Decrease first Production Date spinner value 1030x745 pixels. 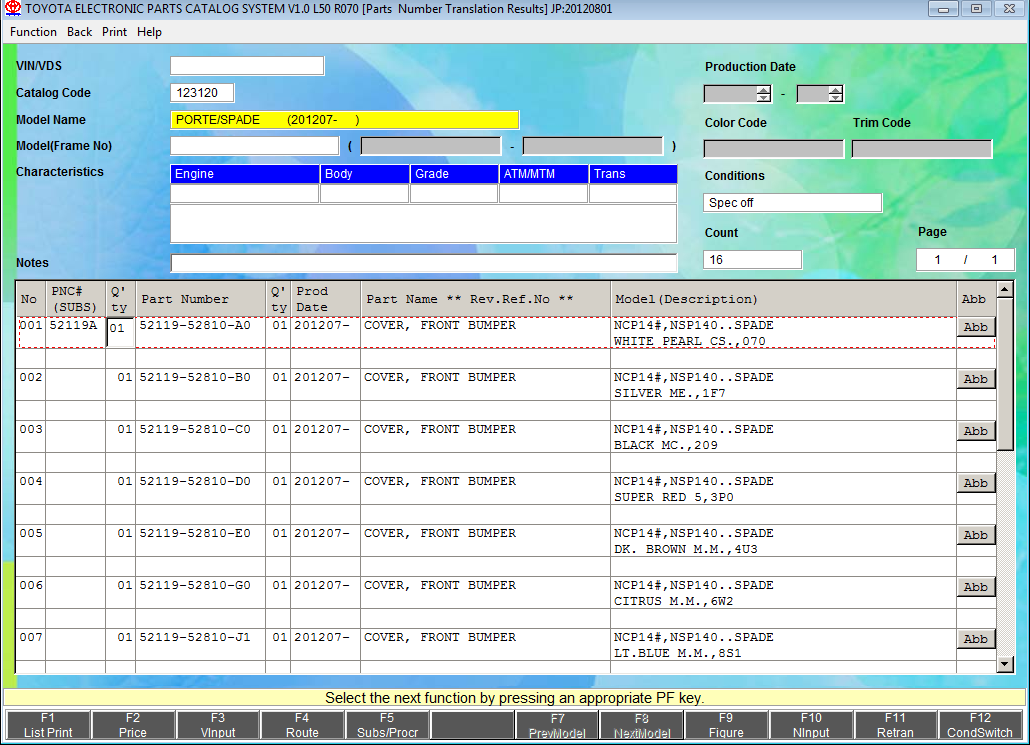pyautogui.click(x=763, y=98)
